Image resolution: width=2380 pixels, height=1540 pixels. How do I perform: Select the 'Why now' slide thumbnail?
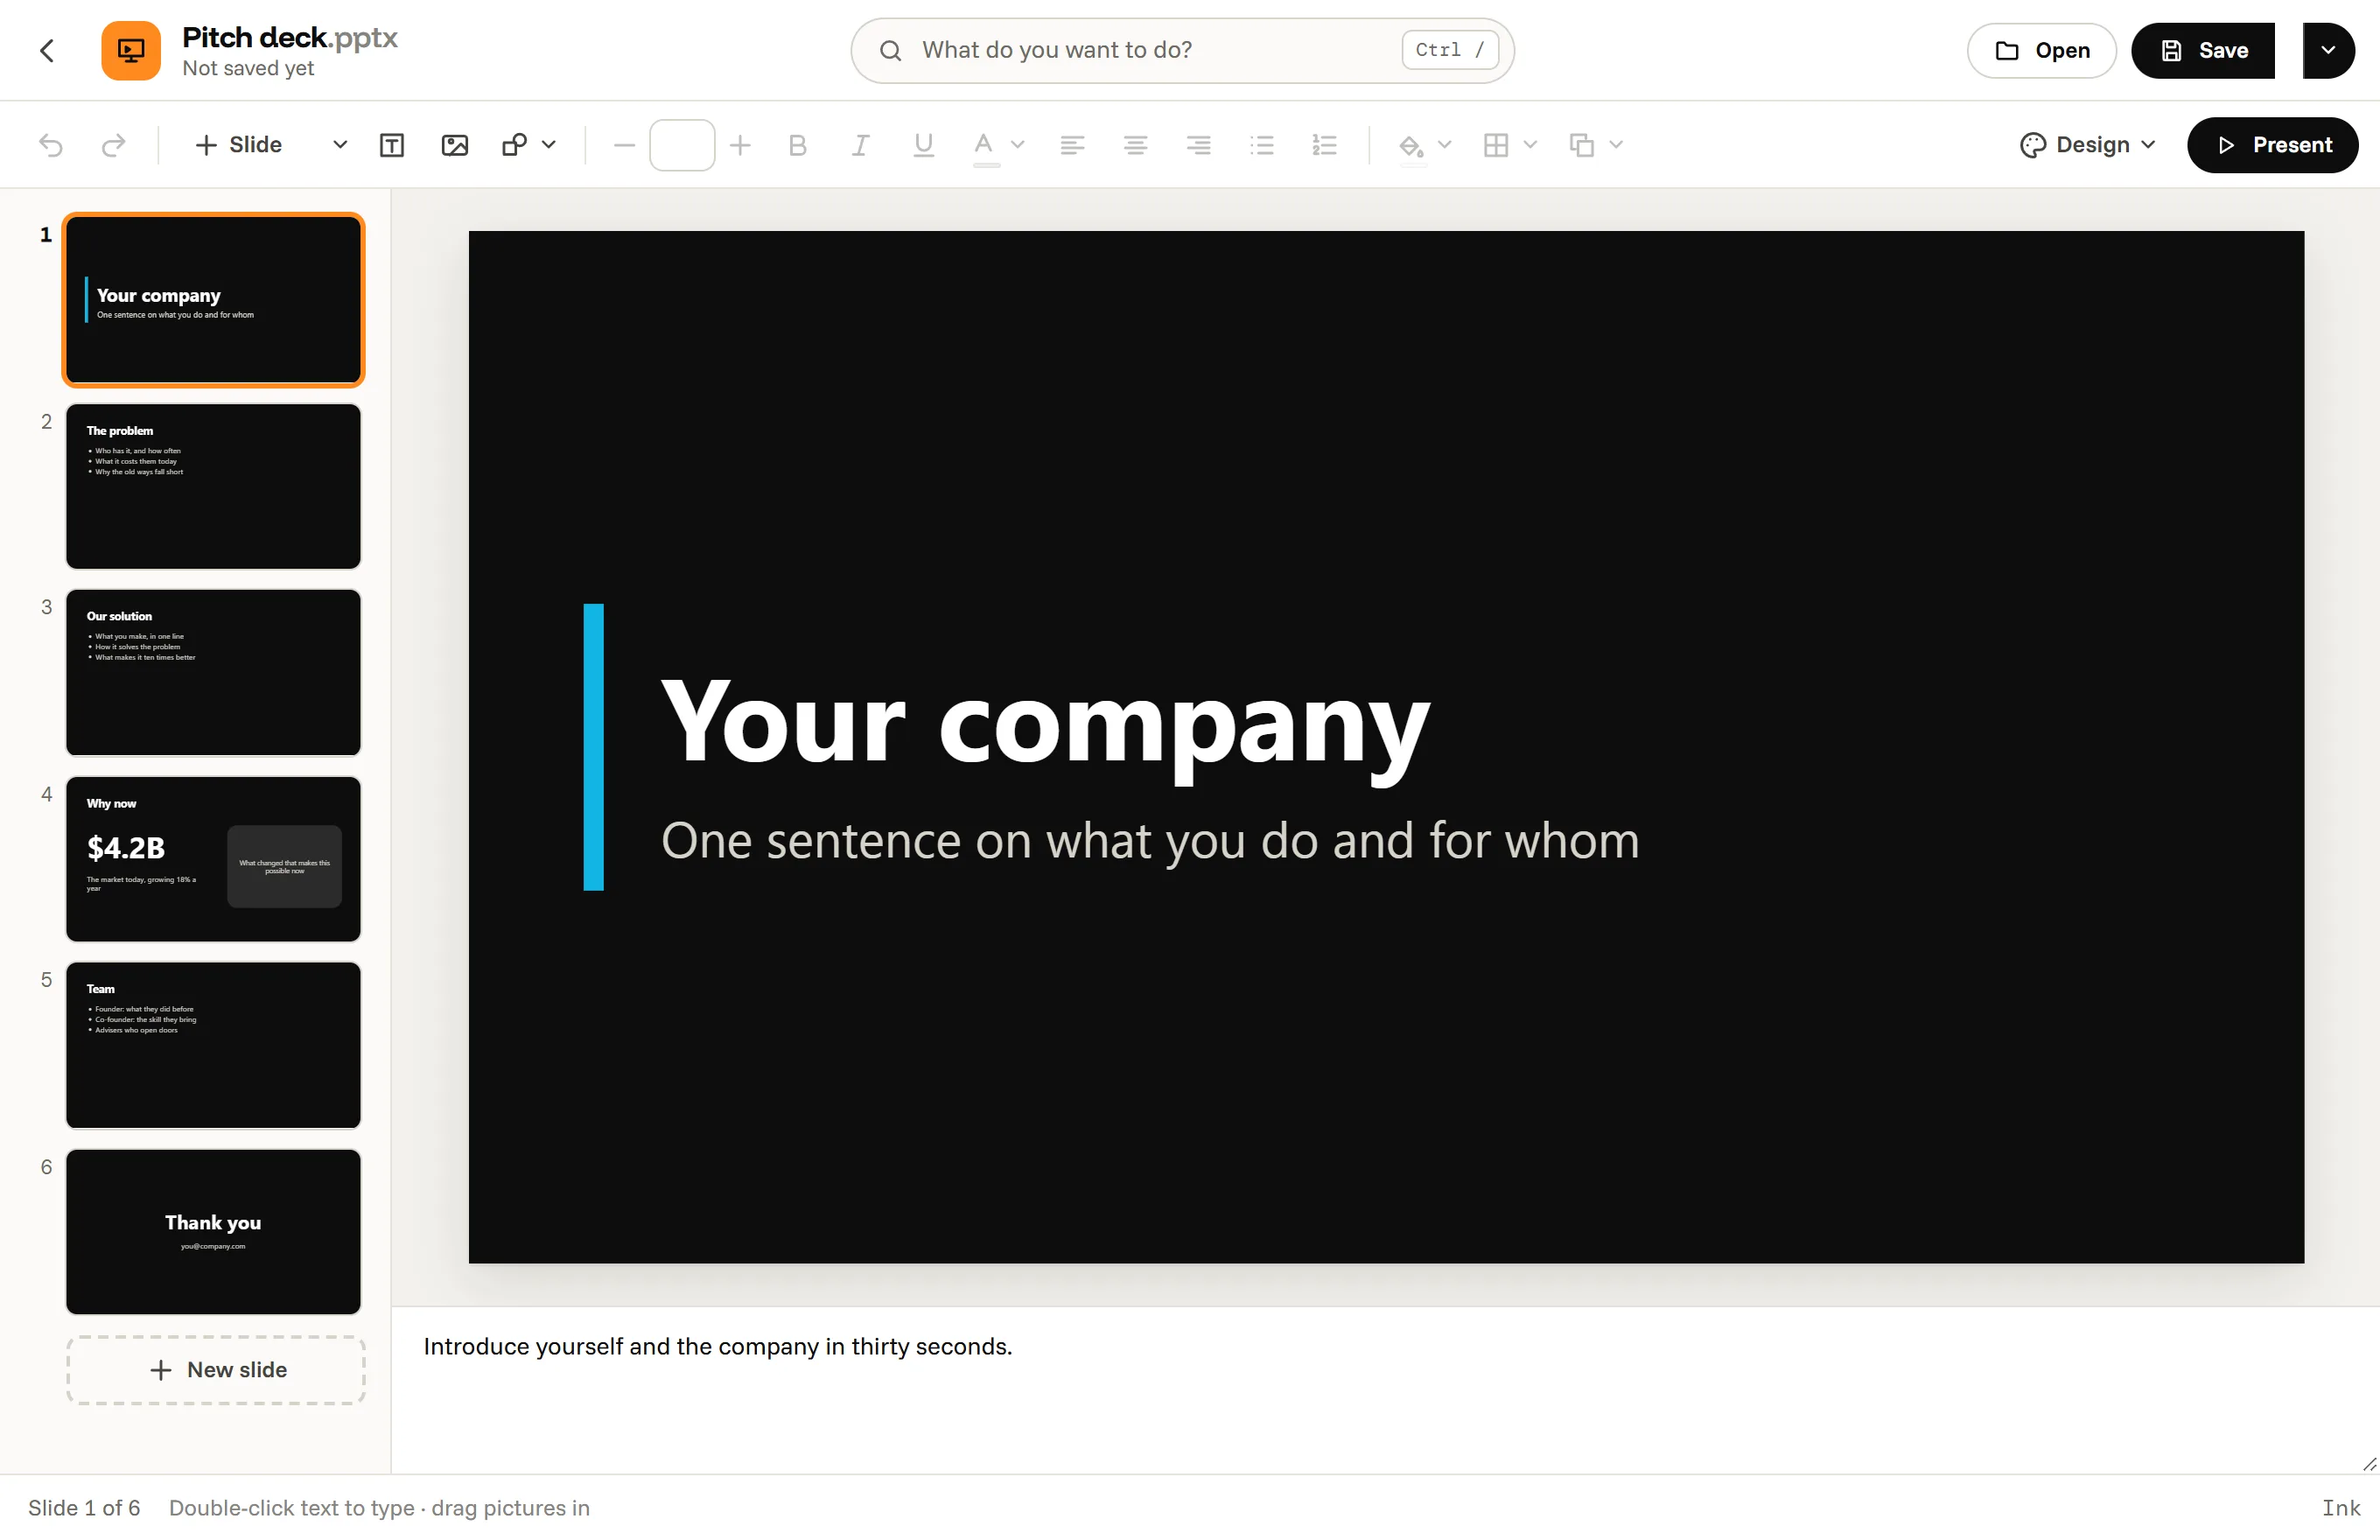point(213,859)
